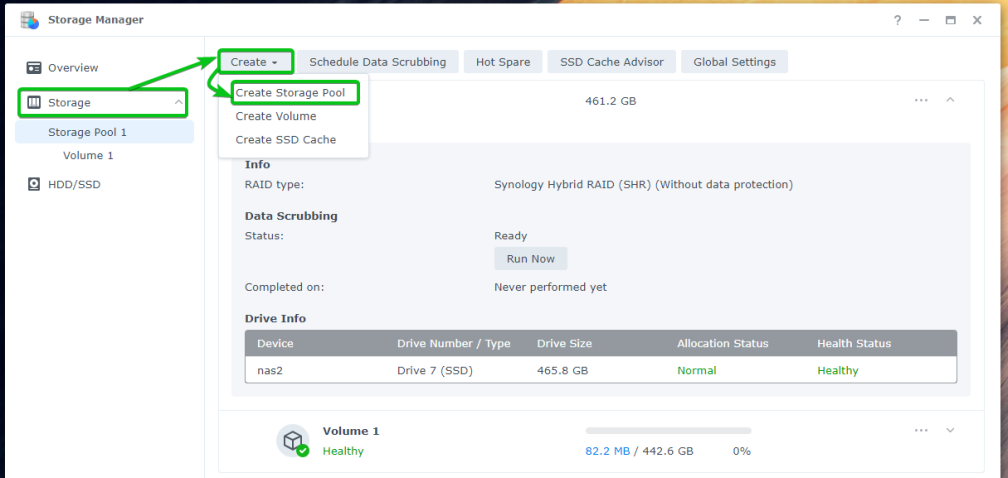Open the Create dropdown button

[x=255, y=62]
